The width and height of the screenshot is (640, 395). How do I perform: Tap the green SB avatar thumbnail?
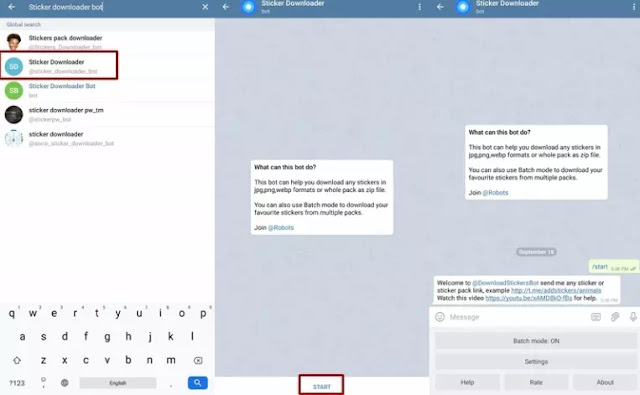tap(14, 90)
